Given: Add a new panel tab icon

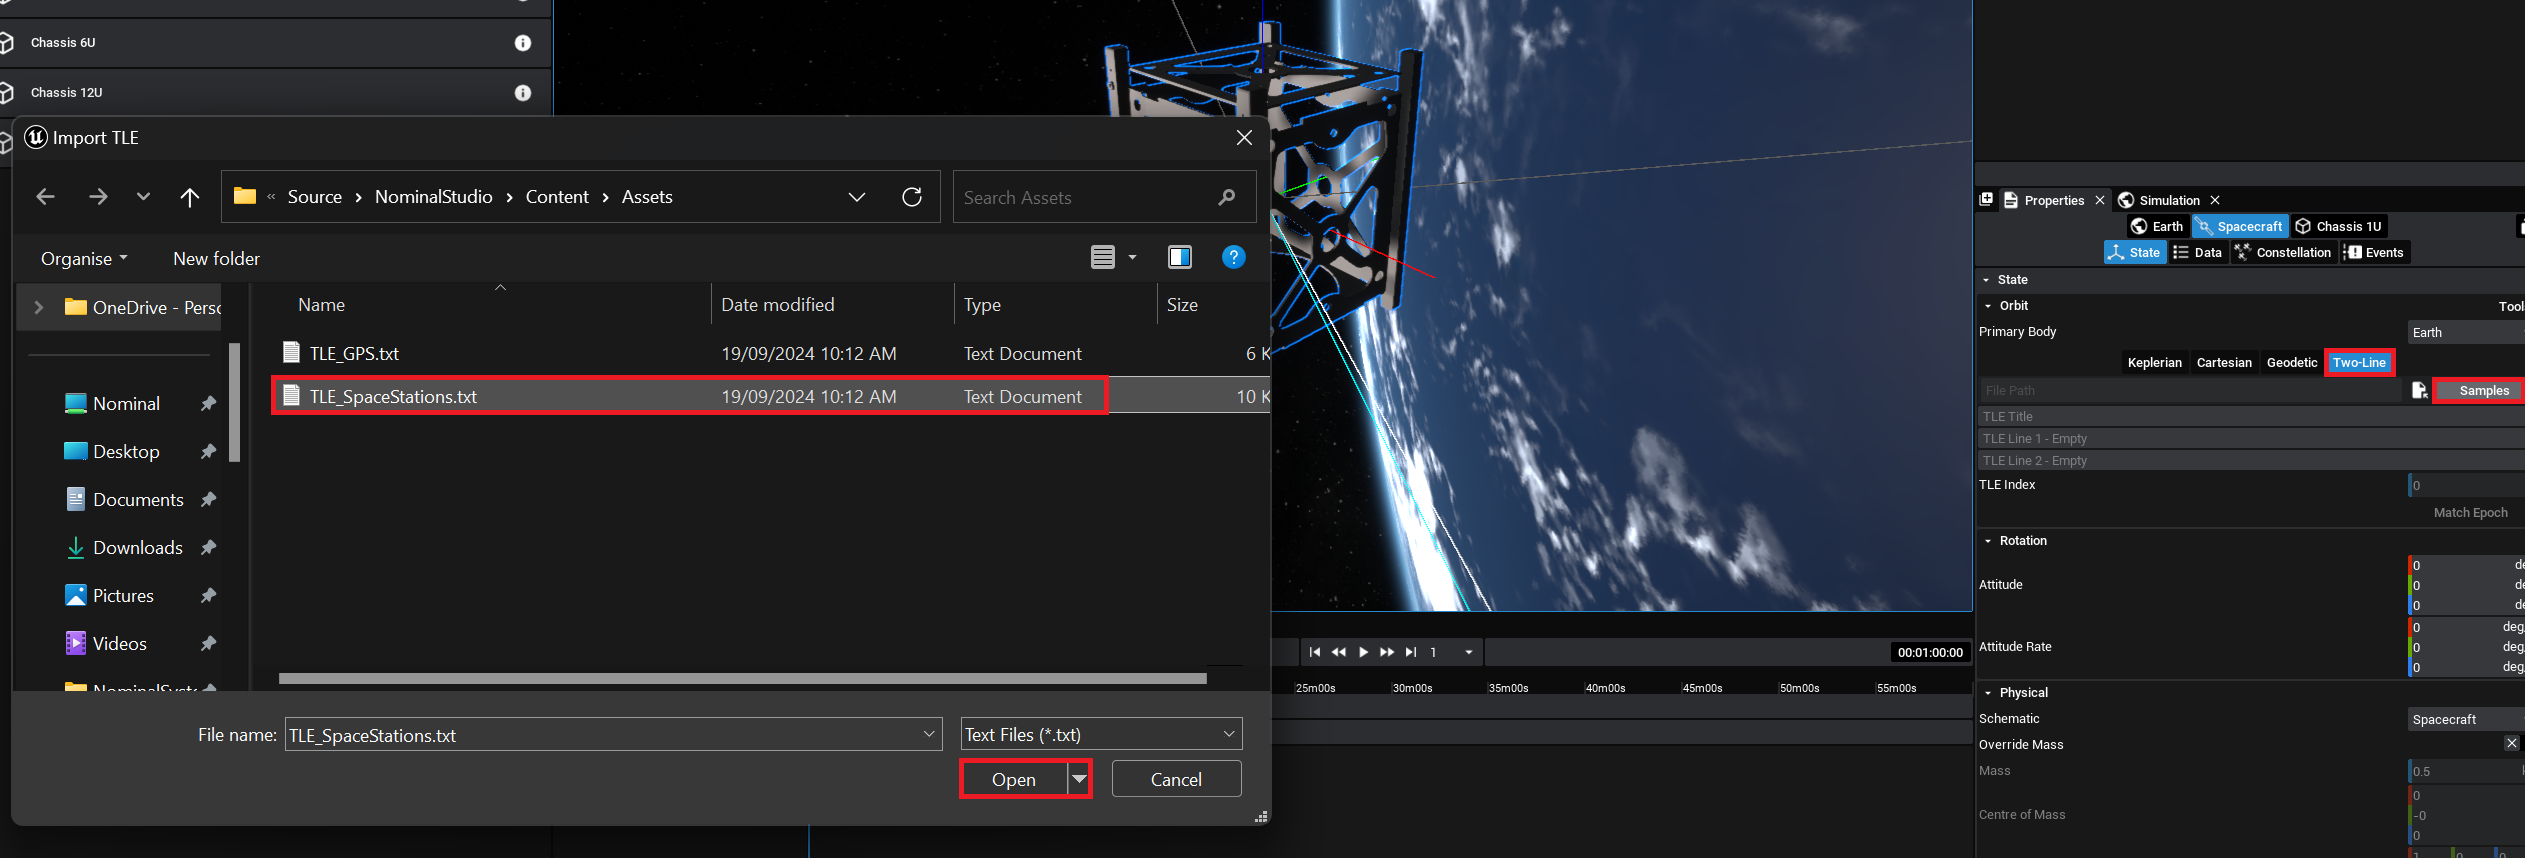Looking at the screenshot, I should [1986, 199].
